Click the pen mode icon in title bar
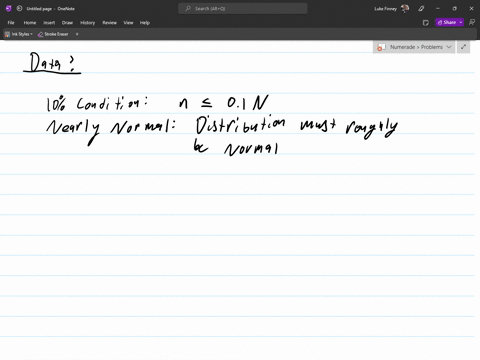Viewport: 480px width, 360px height. point(421,9)
